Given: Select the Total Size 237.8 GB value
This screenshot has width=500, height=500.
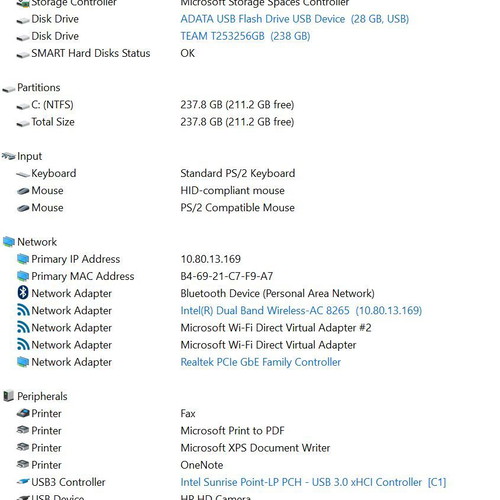Looking at the screenshot, I should point(237,122).
